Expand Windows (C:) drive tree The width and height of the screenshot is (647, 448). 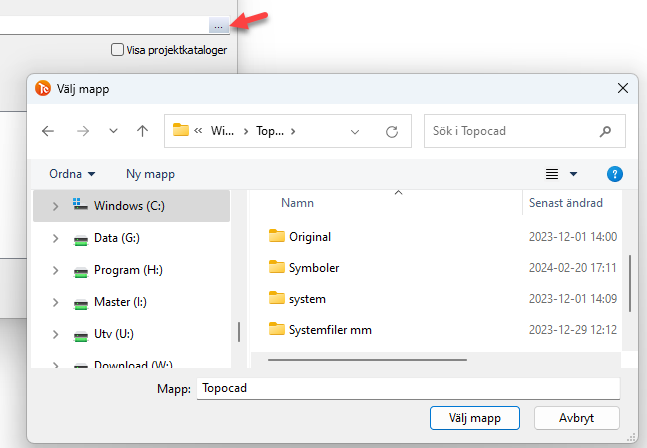55,206
